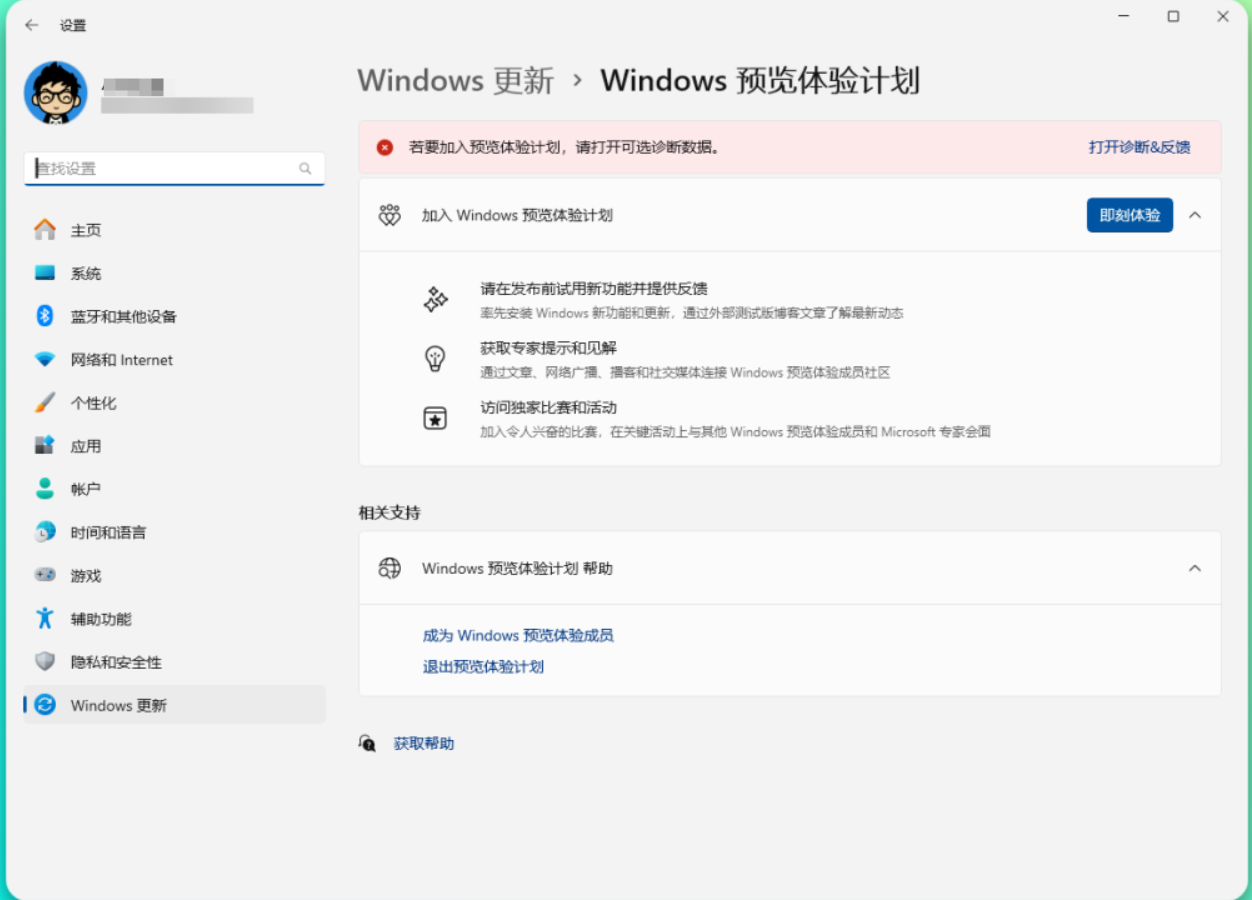Select 个性化 label in sidebar
This screenshot has width=1252, height=900.
[94, 403]
